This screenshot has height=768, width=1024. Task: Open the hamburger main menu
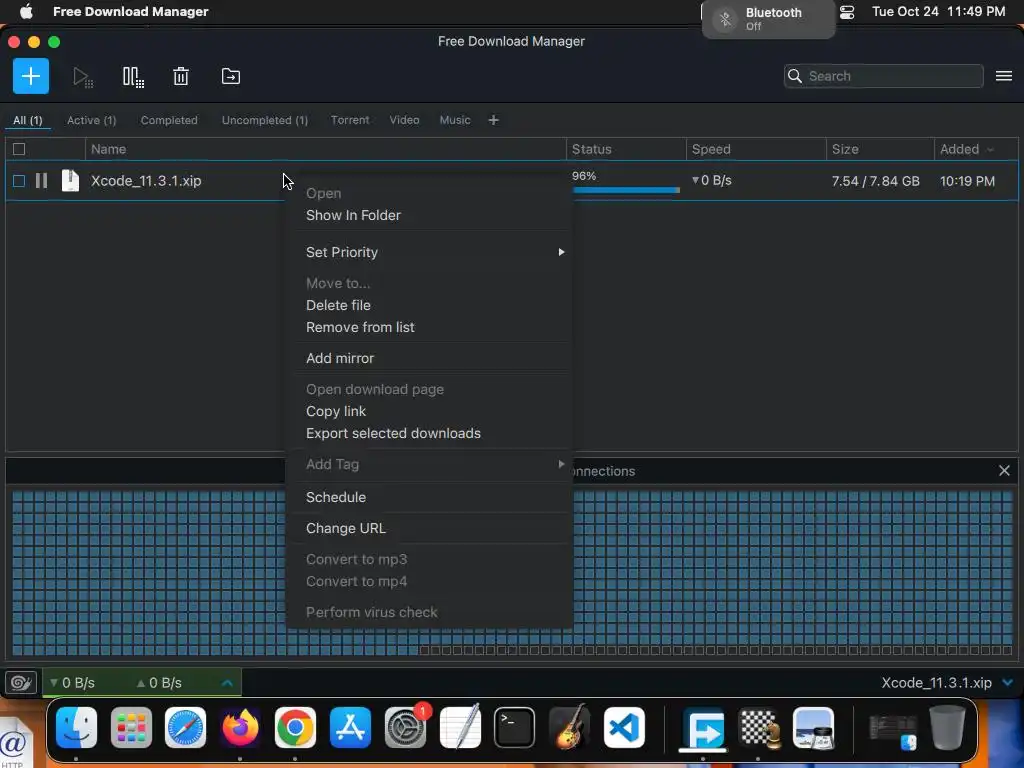[1004, 76]
